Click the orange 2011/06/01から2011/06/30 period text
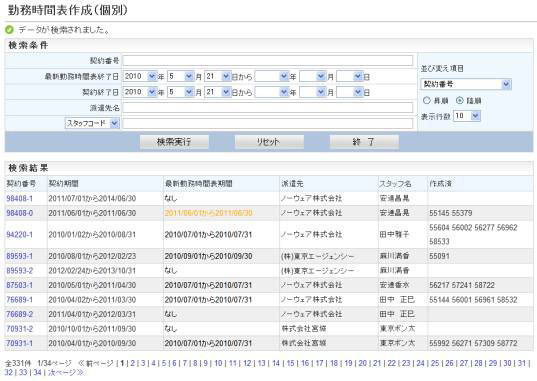The width and height of the screenshot is (537, 381). 209,213
